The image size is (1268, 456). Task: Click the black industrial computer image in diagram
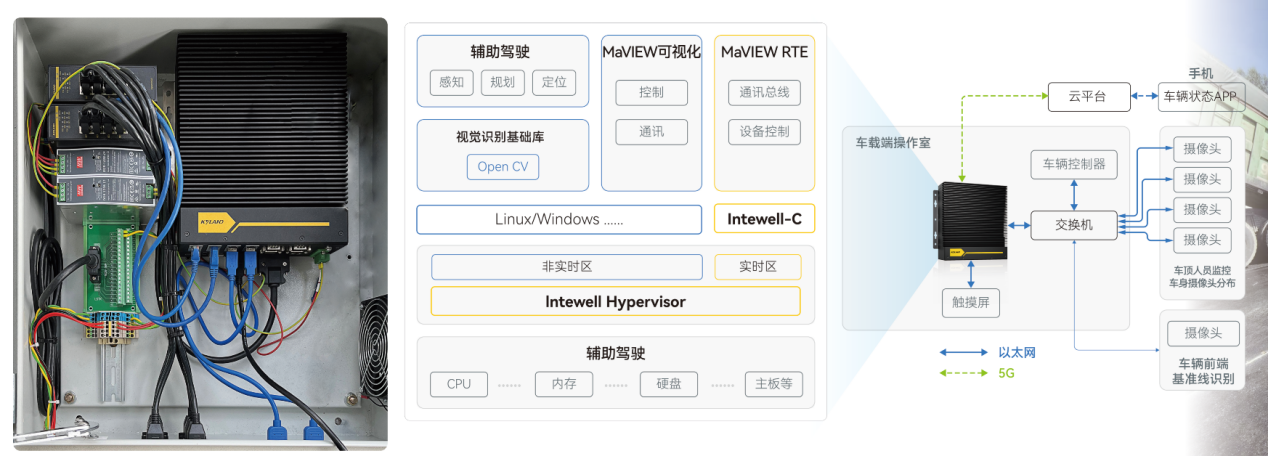click(969, 224)
